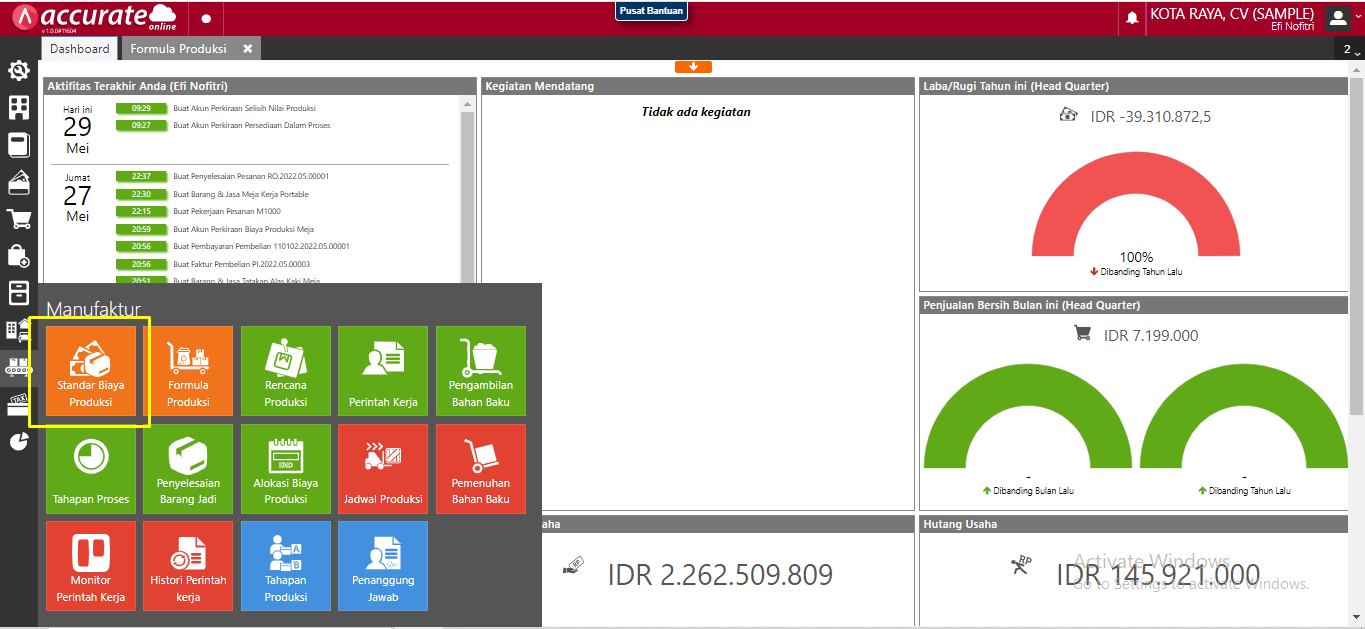1365x629 pixels.
Task: Open the Penanggung Jawab tile
Action: click(x=383, y=566)
